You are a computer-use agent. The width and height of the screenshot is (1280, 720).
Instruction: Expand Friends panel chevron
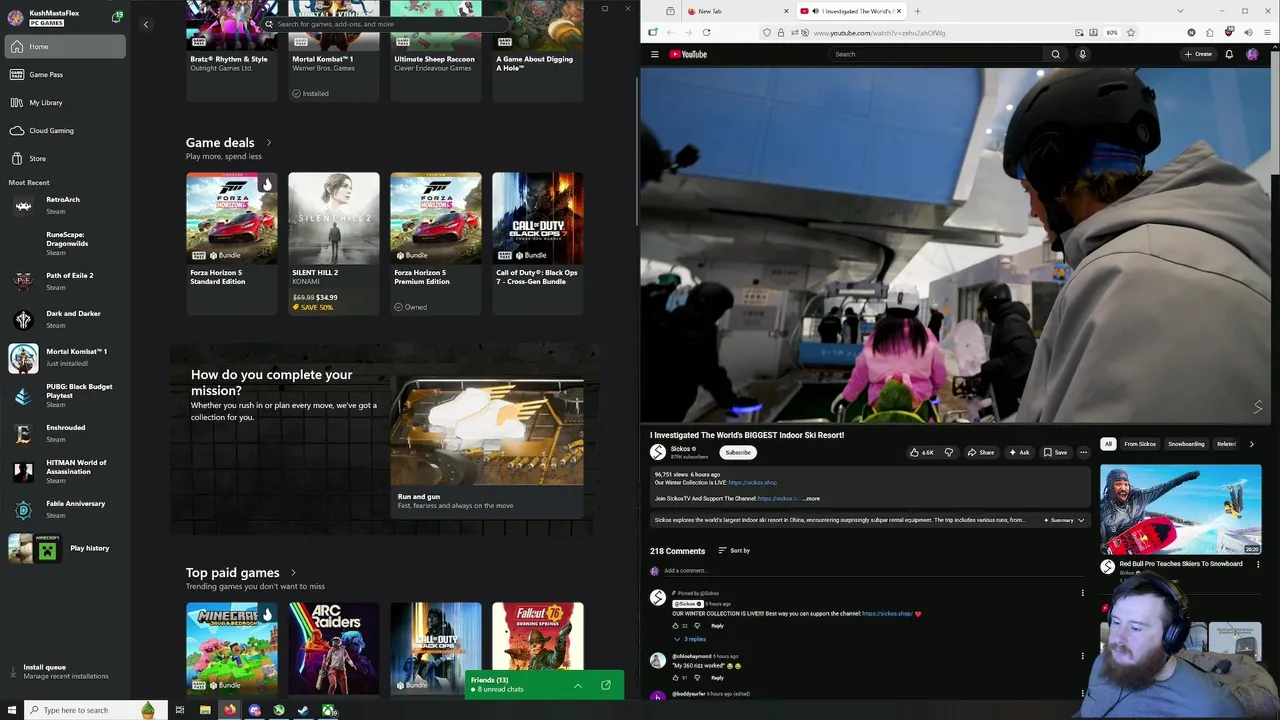(577, 686)
